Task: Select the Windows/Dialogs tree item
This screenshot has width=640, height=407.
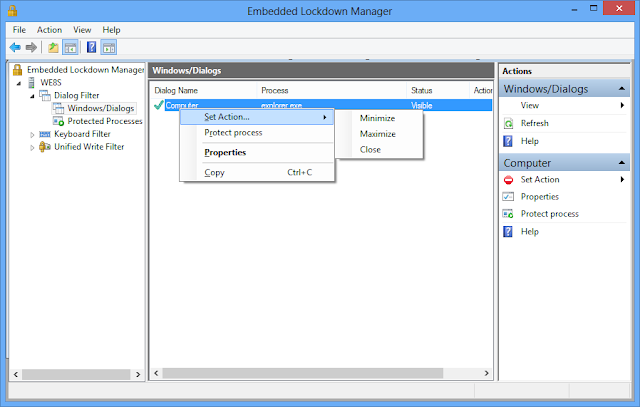Action: click(101, 108)
